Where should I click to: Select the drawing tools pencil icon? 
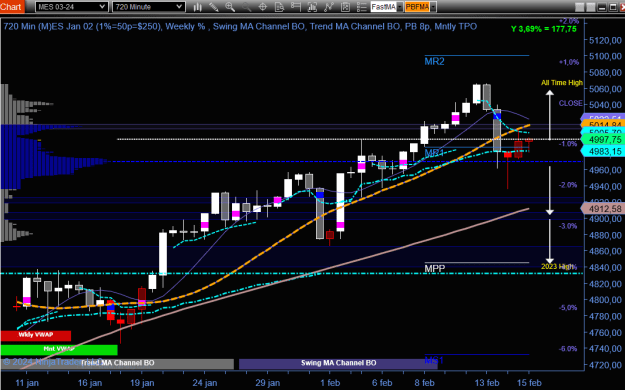pos(214,7)
